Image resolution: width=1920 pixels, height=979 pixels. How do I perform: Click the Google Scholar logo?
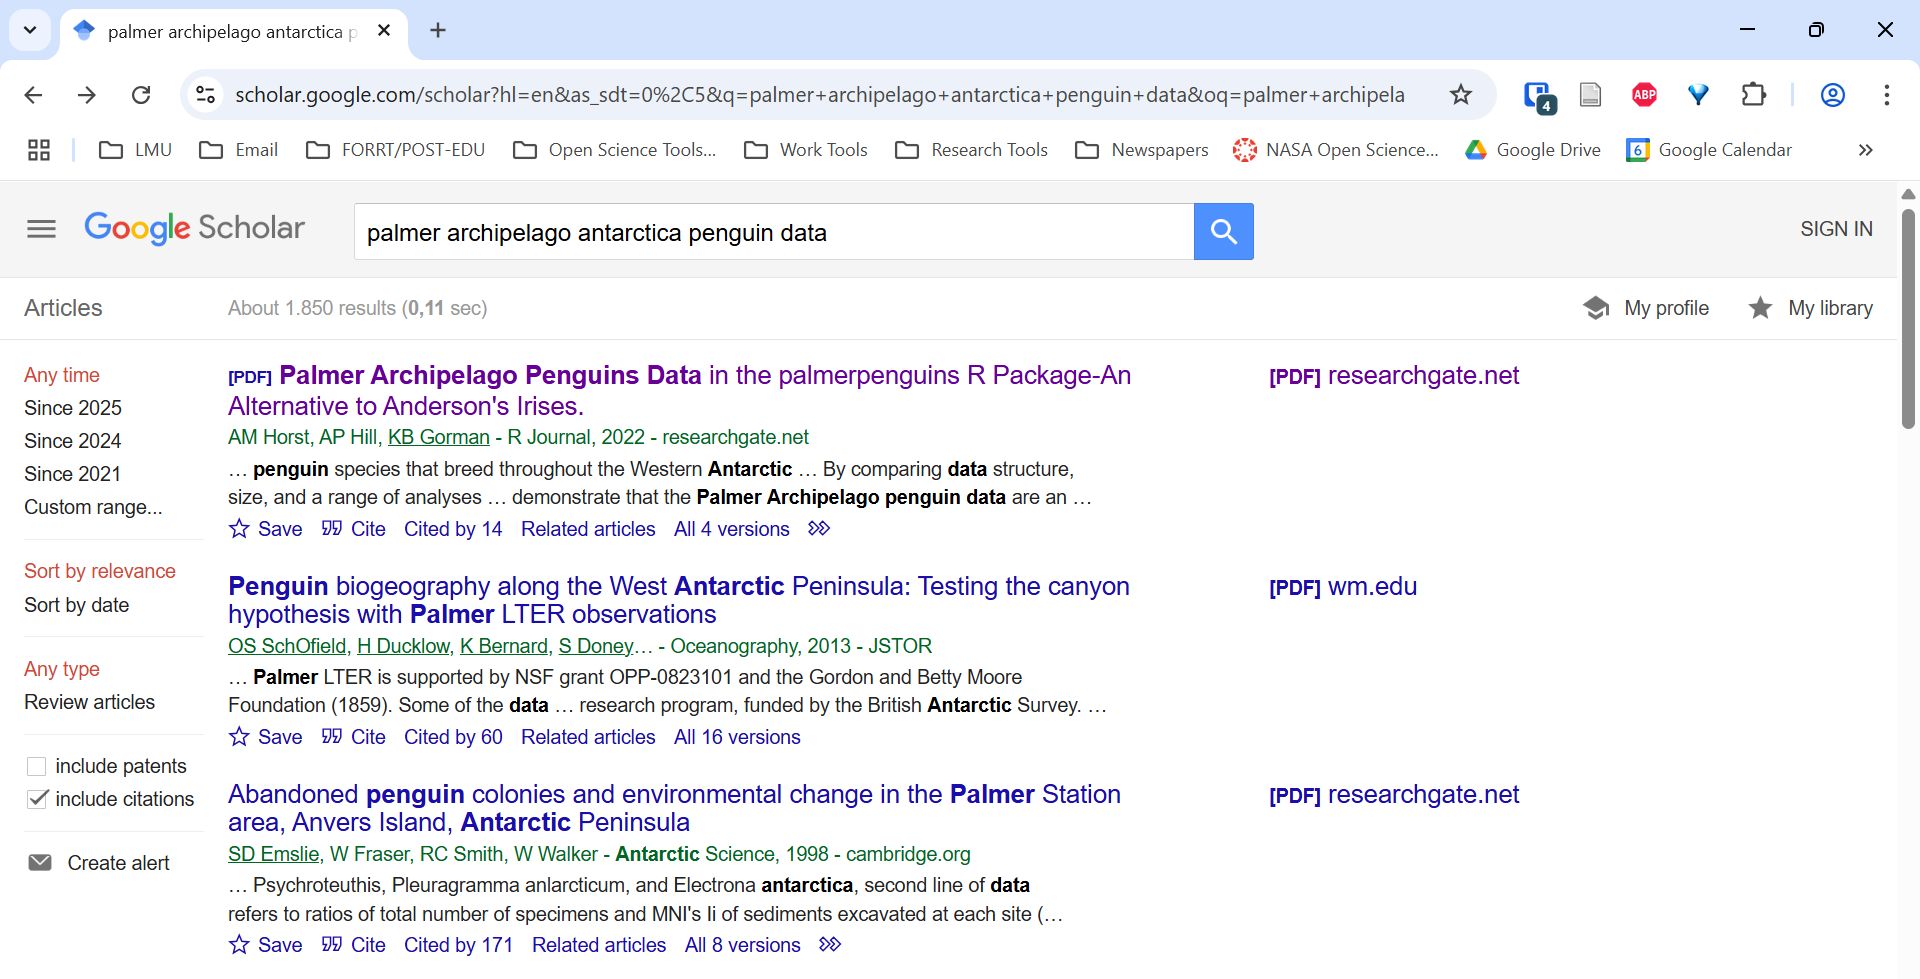pos(194,228)
